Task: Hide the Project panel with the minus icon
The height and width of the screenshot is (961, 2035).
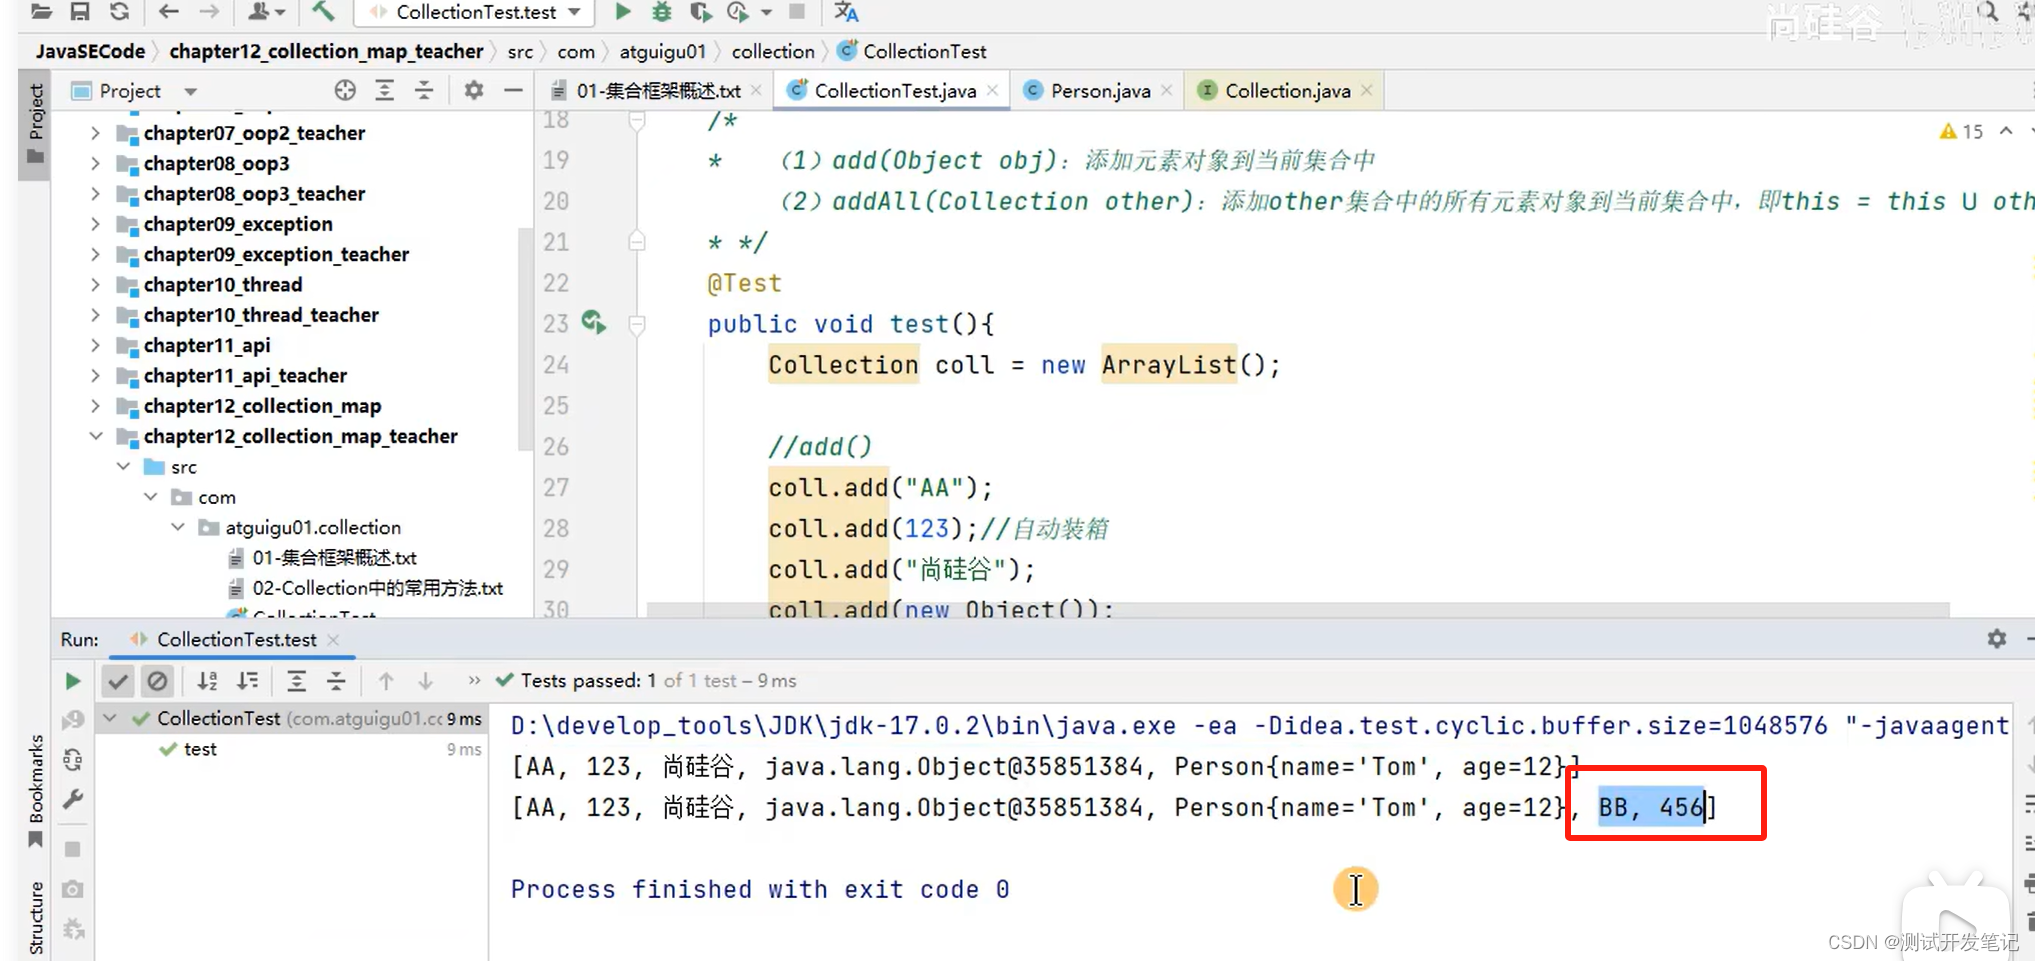Action: [513, 91]
